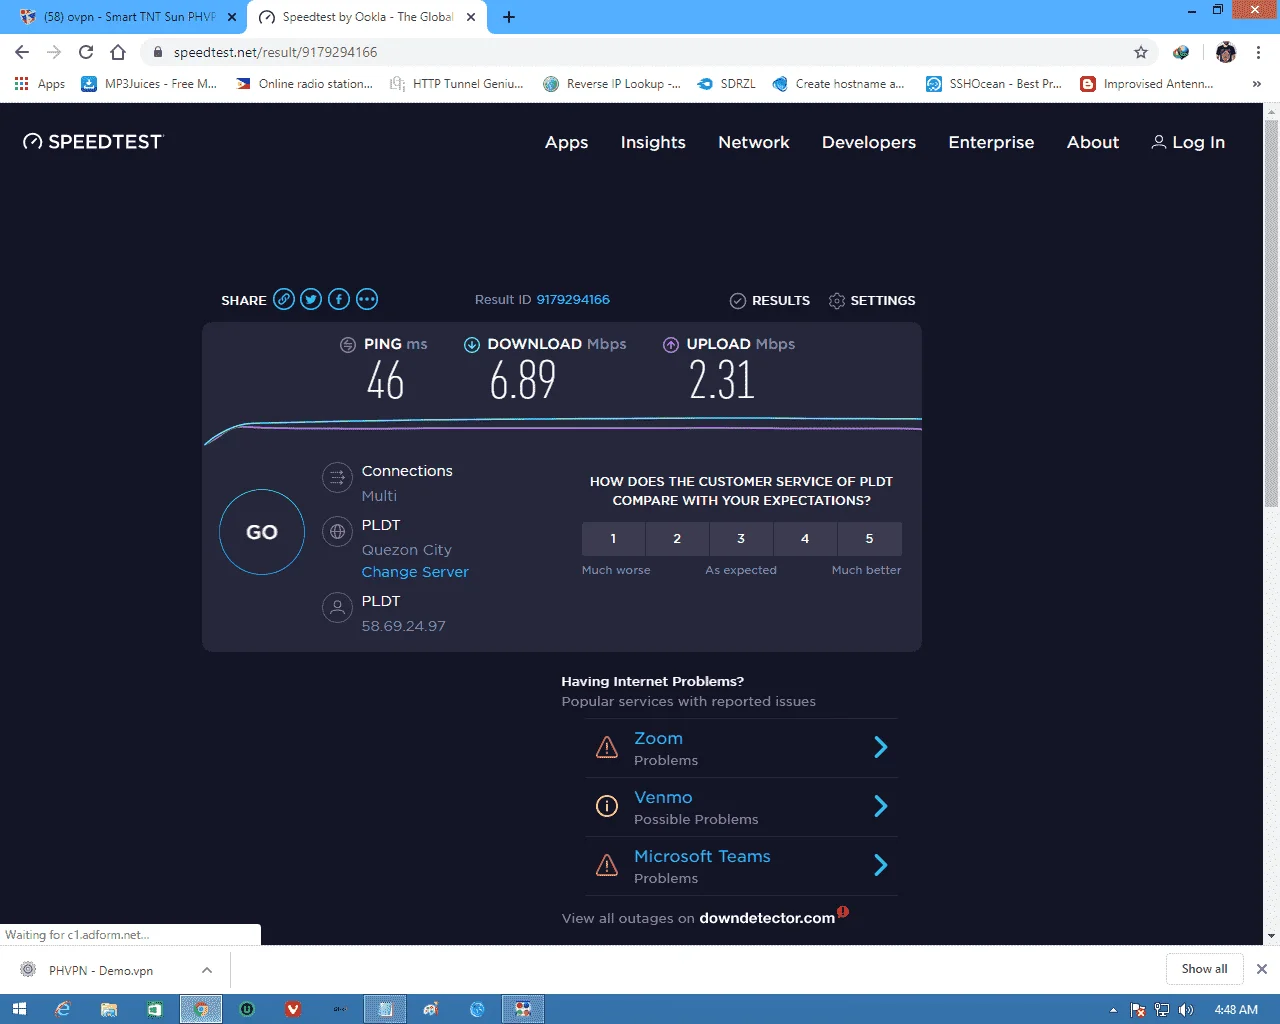Click the globe extension icon in toolbar

[1181, 52]
